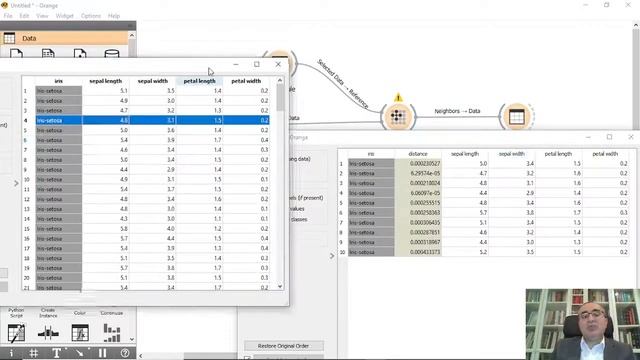Click front table vertical scrollbar thumb
The height and width of the screenshot is (360, 640).
click(x=280, y=97)
